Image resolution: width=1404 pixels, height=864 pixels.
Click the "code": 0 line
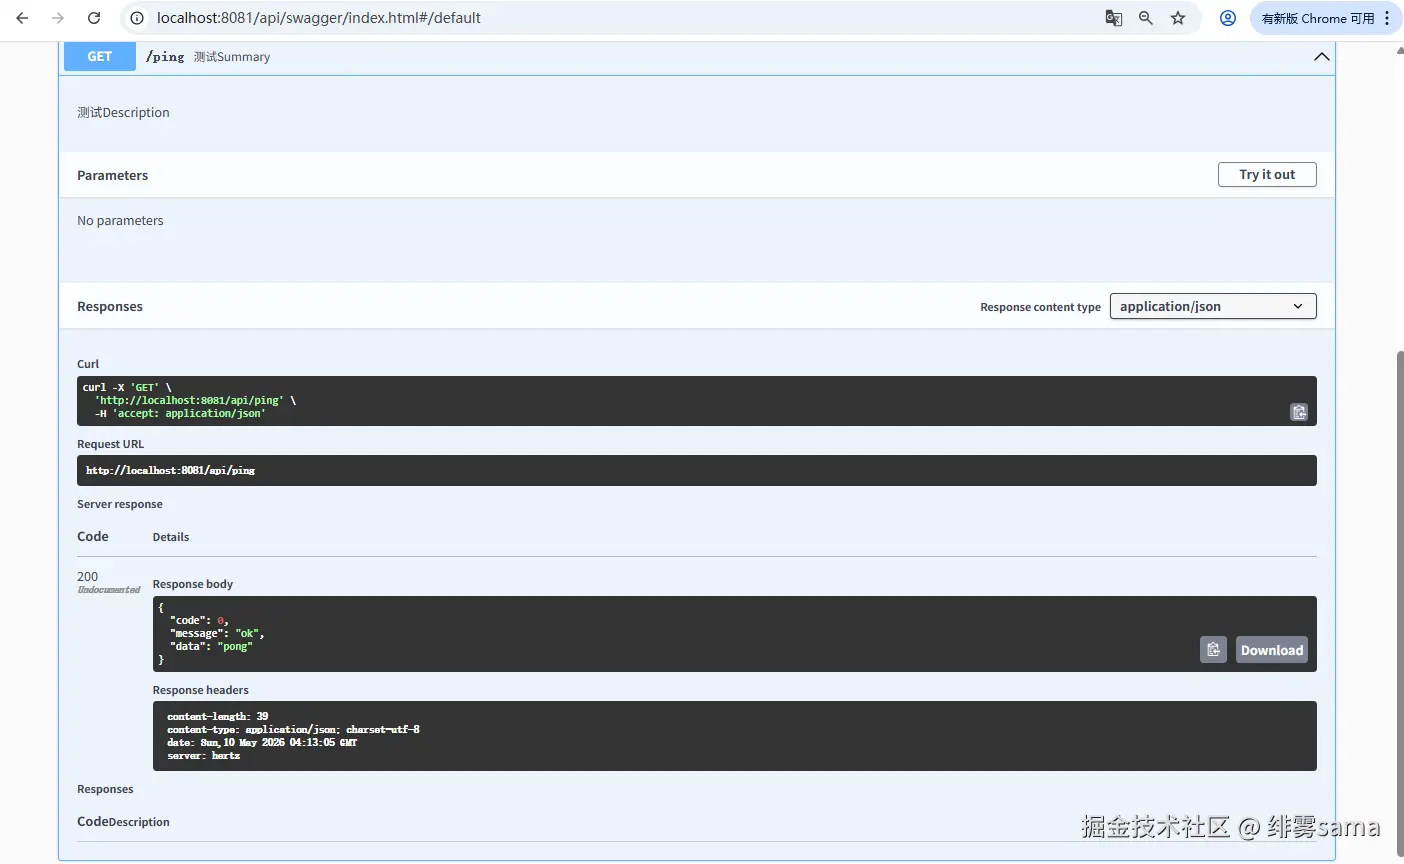coord(199,621)
